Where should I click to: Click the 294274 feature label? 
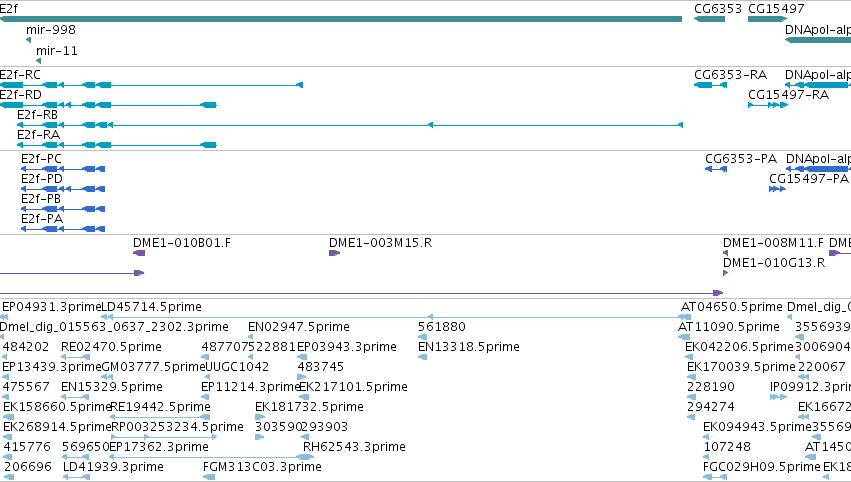point(711,408)
